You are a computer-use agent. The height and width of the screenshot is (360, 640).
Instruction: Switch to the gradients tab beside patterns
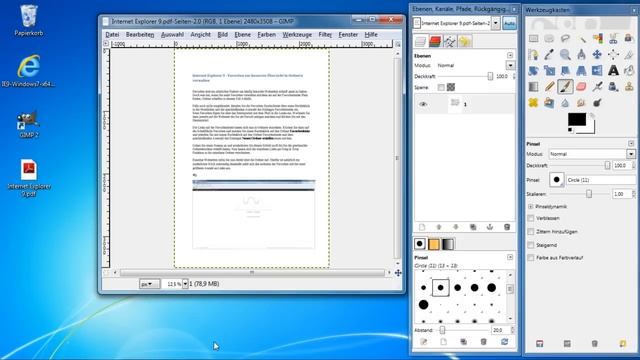(x=448, y=244)
